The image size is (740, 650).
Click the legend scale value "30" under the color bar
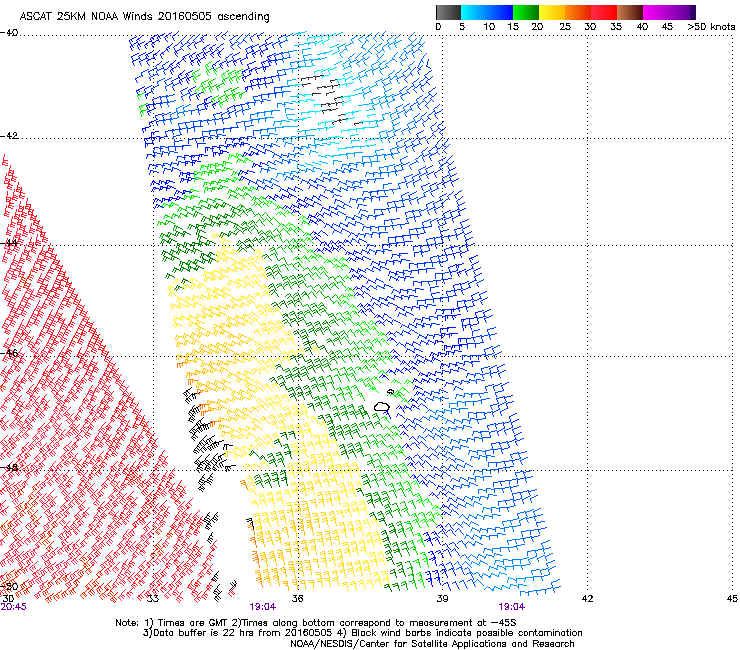(590, 27)
